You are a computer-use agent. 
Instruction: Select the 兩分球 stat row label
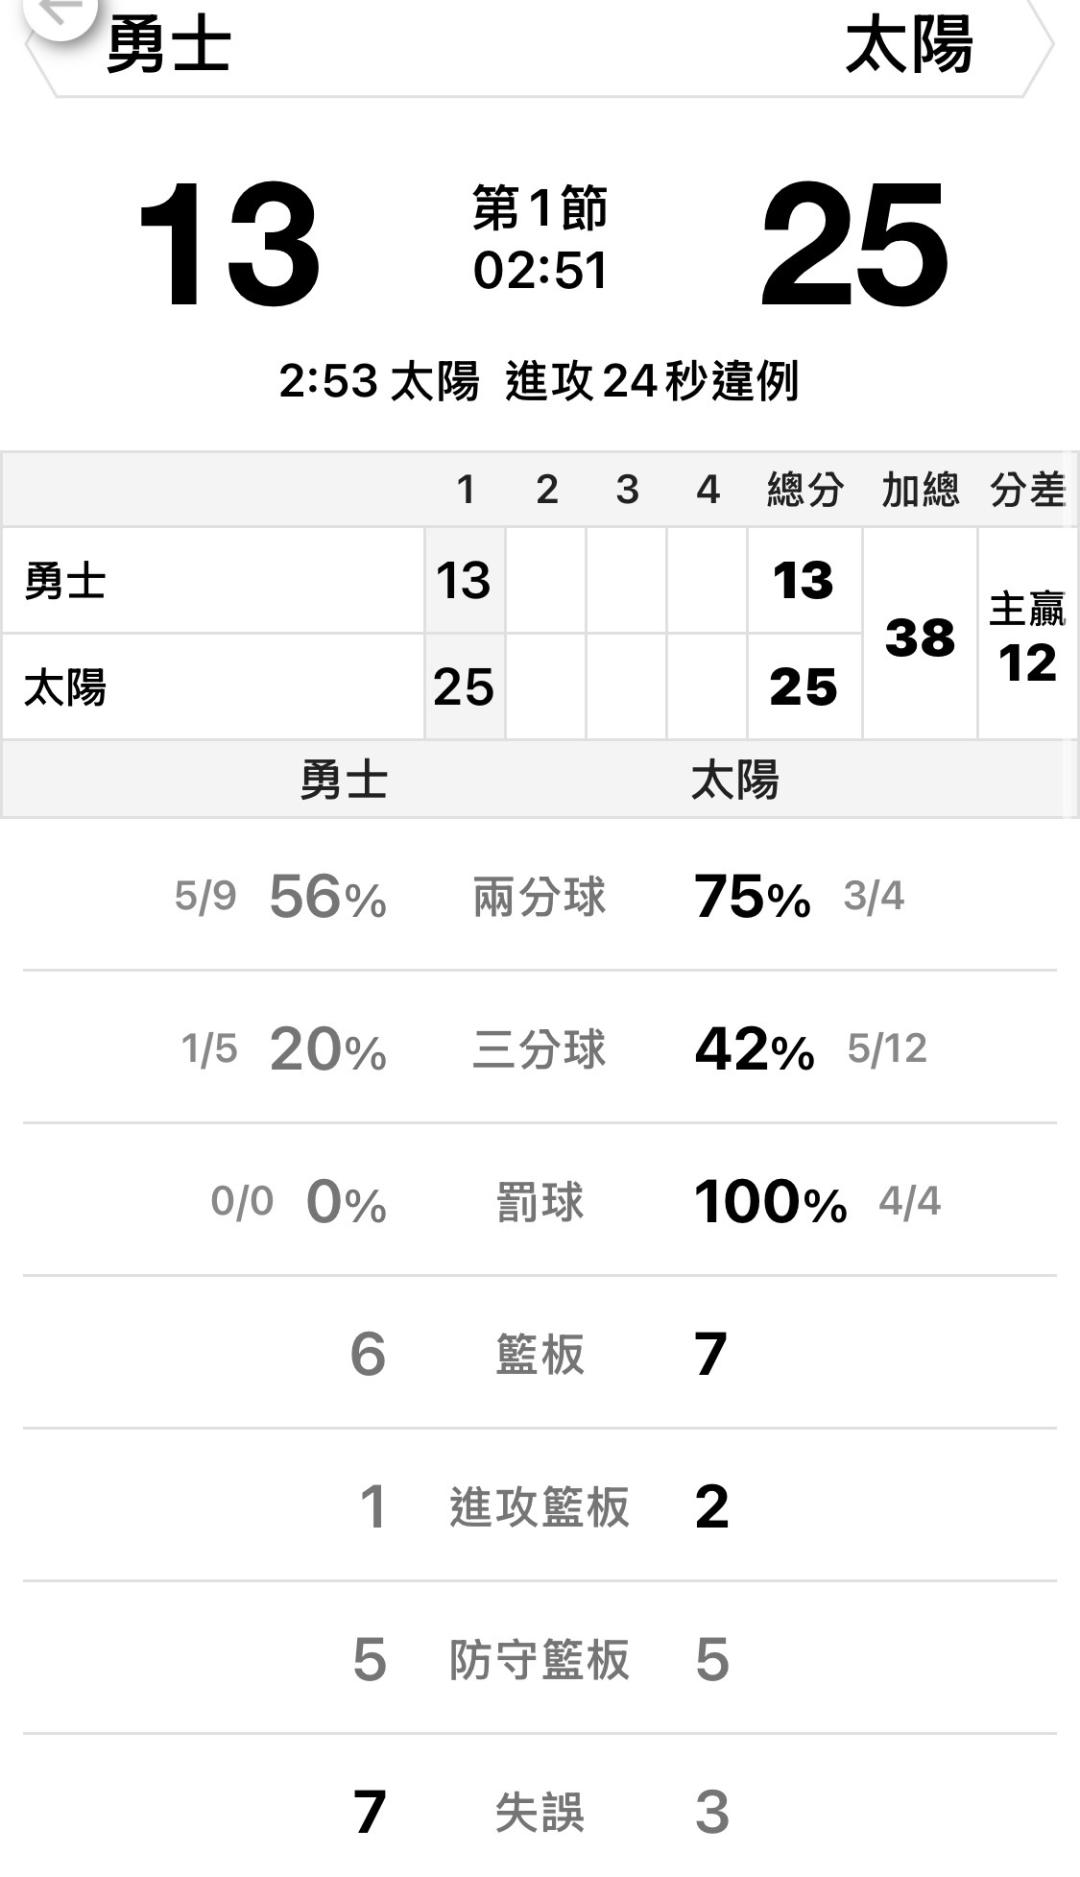point(540,896)
